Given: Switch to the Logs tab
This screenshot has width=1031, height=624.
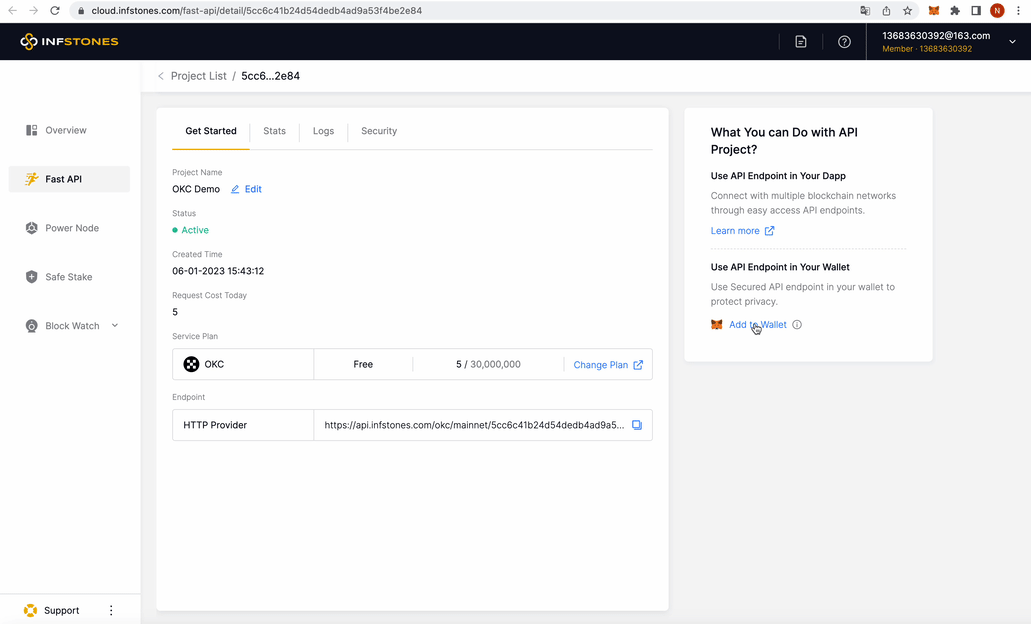Looking at the screenshot, I should pos(324,131).
